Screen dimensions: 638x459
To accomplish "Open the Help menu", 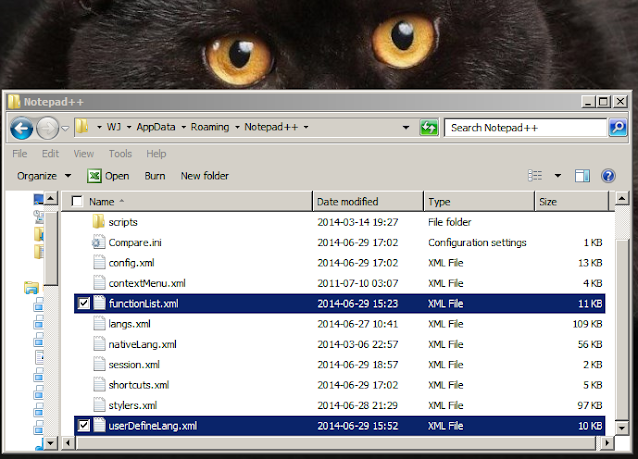I will click(156, 154).
